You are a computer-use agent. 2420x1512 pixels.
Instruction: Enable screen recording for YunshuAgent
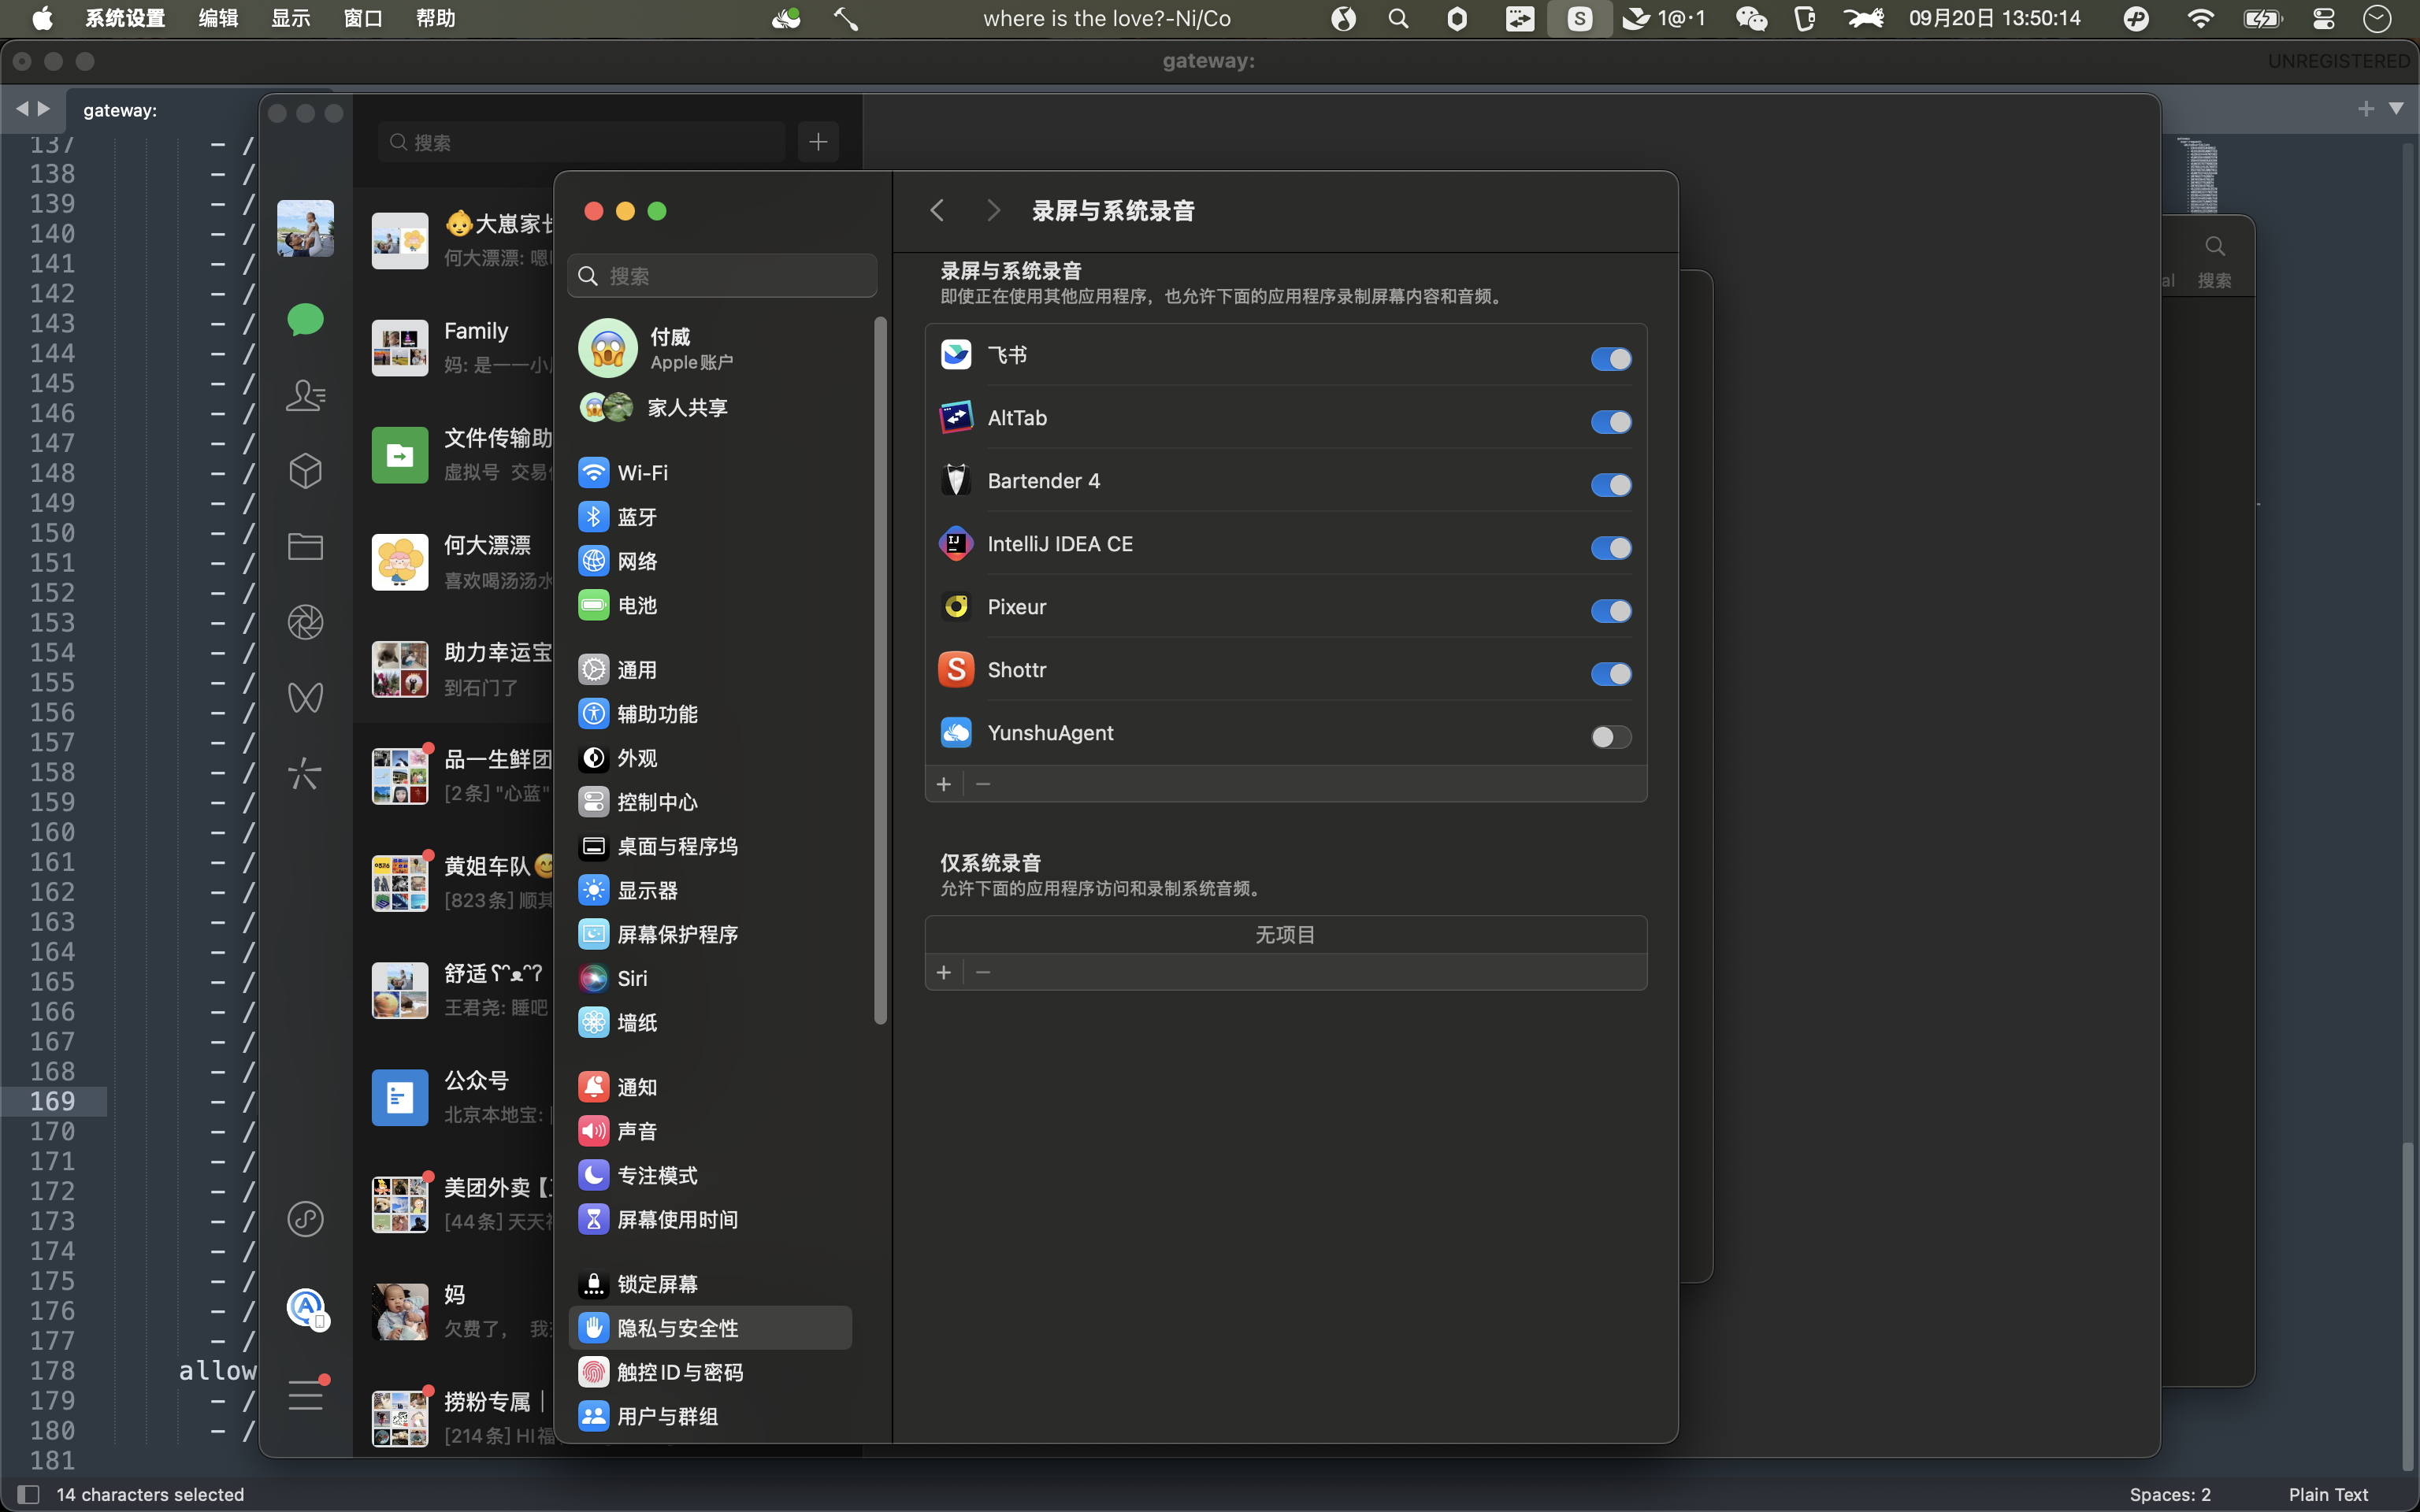tap(1610, 737)
